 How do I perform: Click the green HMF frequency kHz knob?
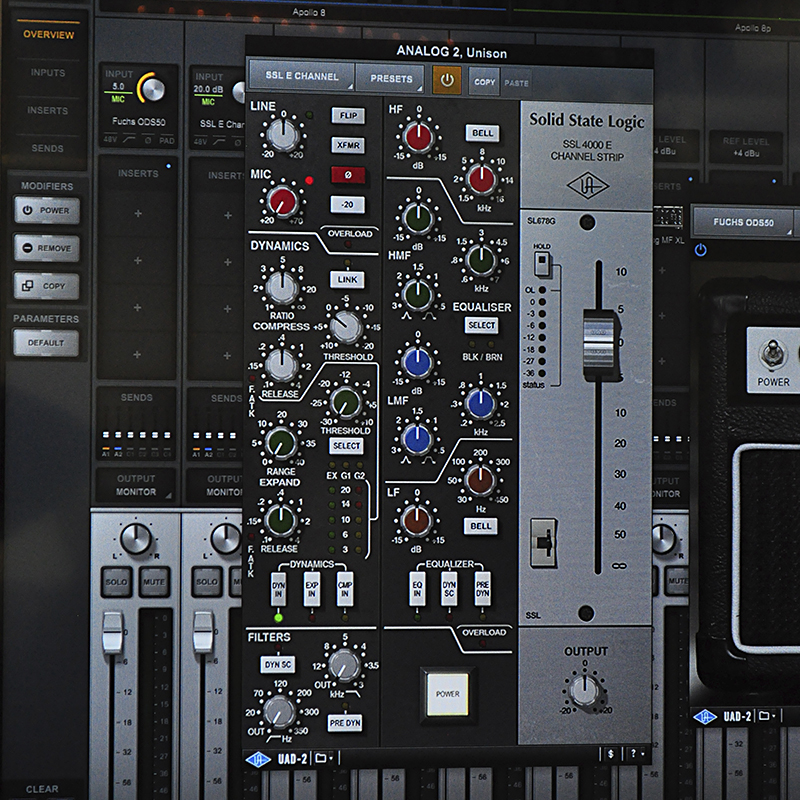[481, 260]
